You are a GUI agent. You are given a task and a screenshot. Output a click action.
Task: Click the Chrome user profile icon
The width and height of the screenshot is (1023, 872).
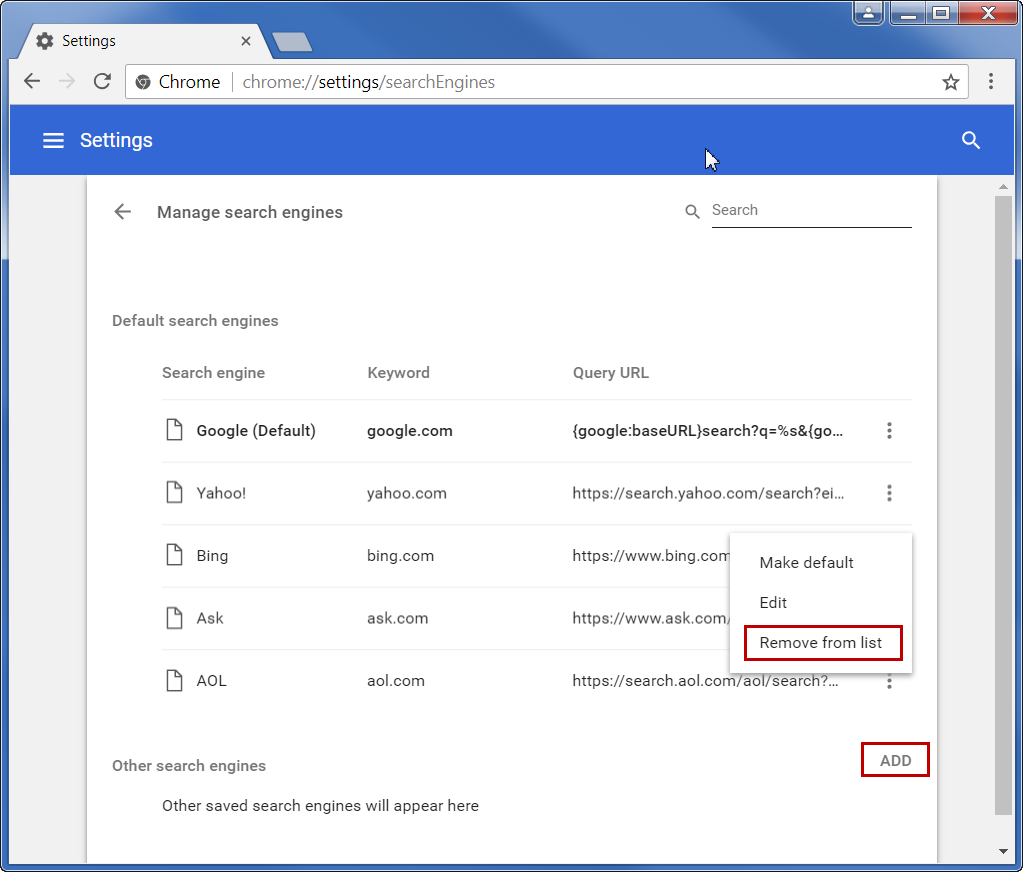tap(868, 13)
